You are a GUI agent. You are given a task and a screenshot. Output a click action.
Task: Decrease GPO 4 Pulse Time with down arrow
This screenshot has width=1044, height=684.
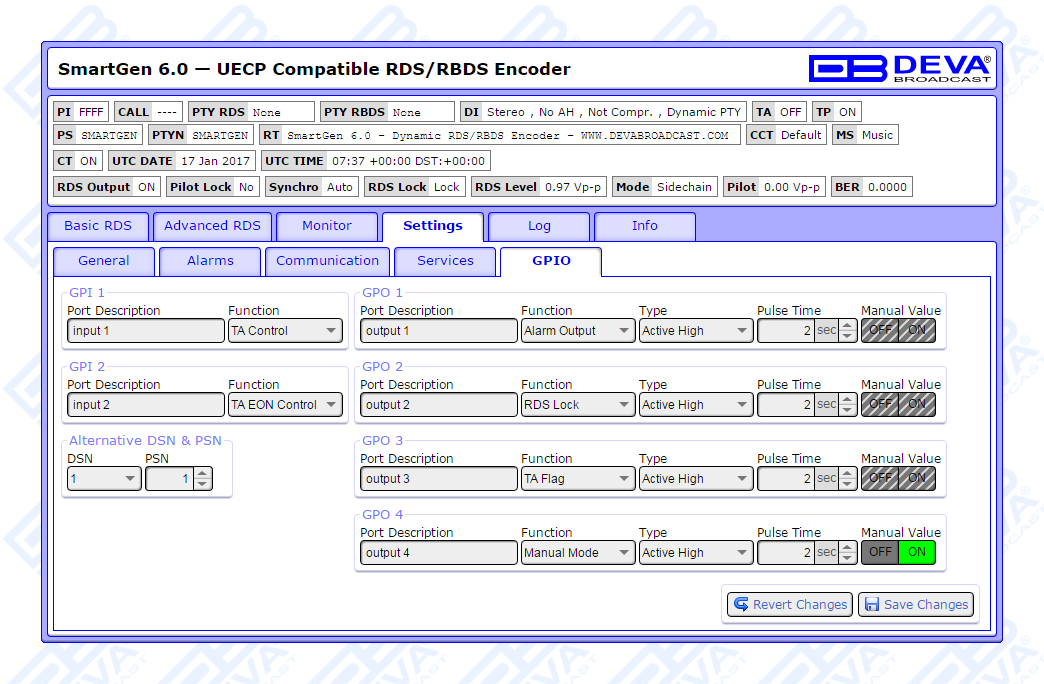848,558
